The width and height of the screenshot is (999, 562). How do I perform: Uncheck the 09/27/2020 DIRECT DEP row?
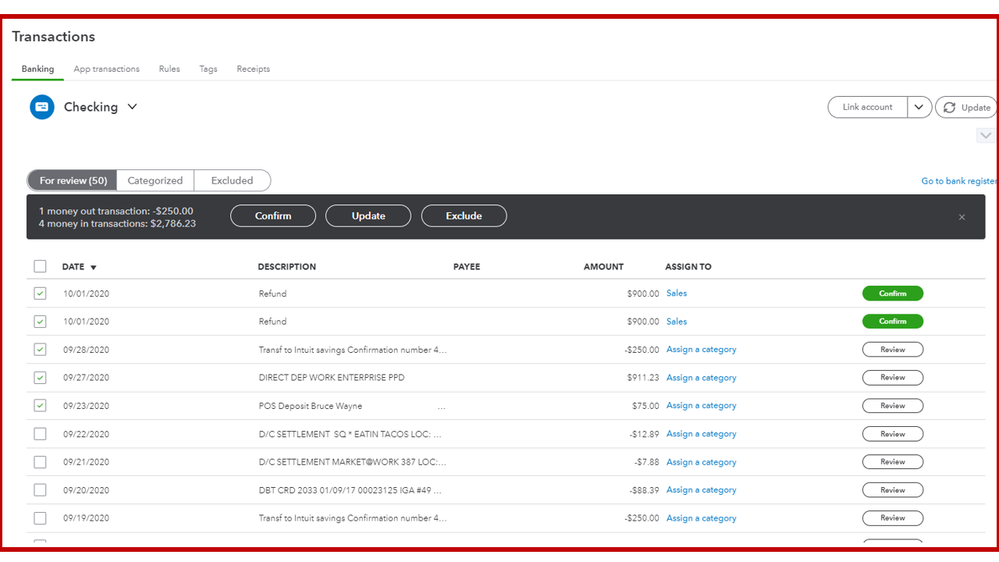pos(40,378)
